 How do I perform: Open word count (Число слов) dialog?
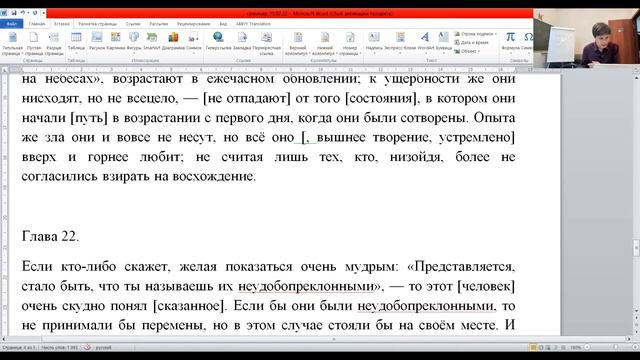(60, 348)
